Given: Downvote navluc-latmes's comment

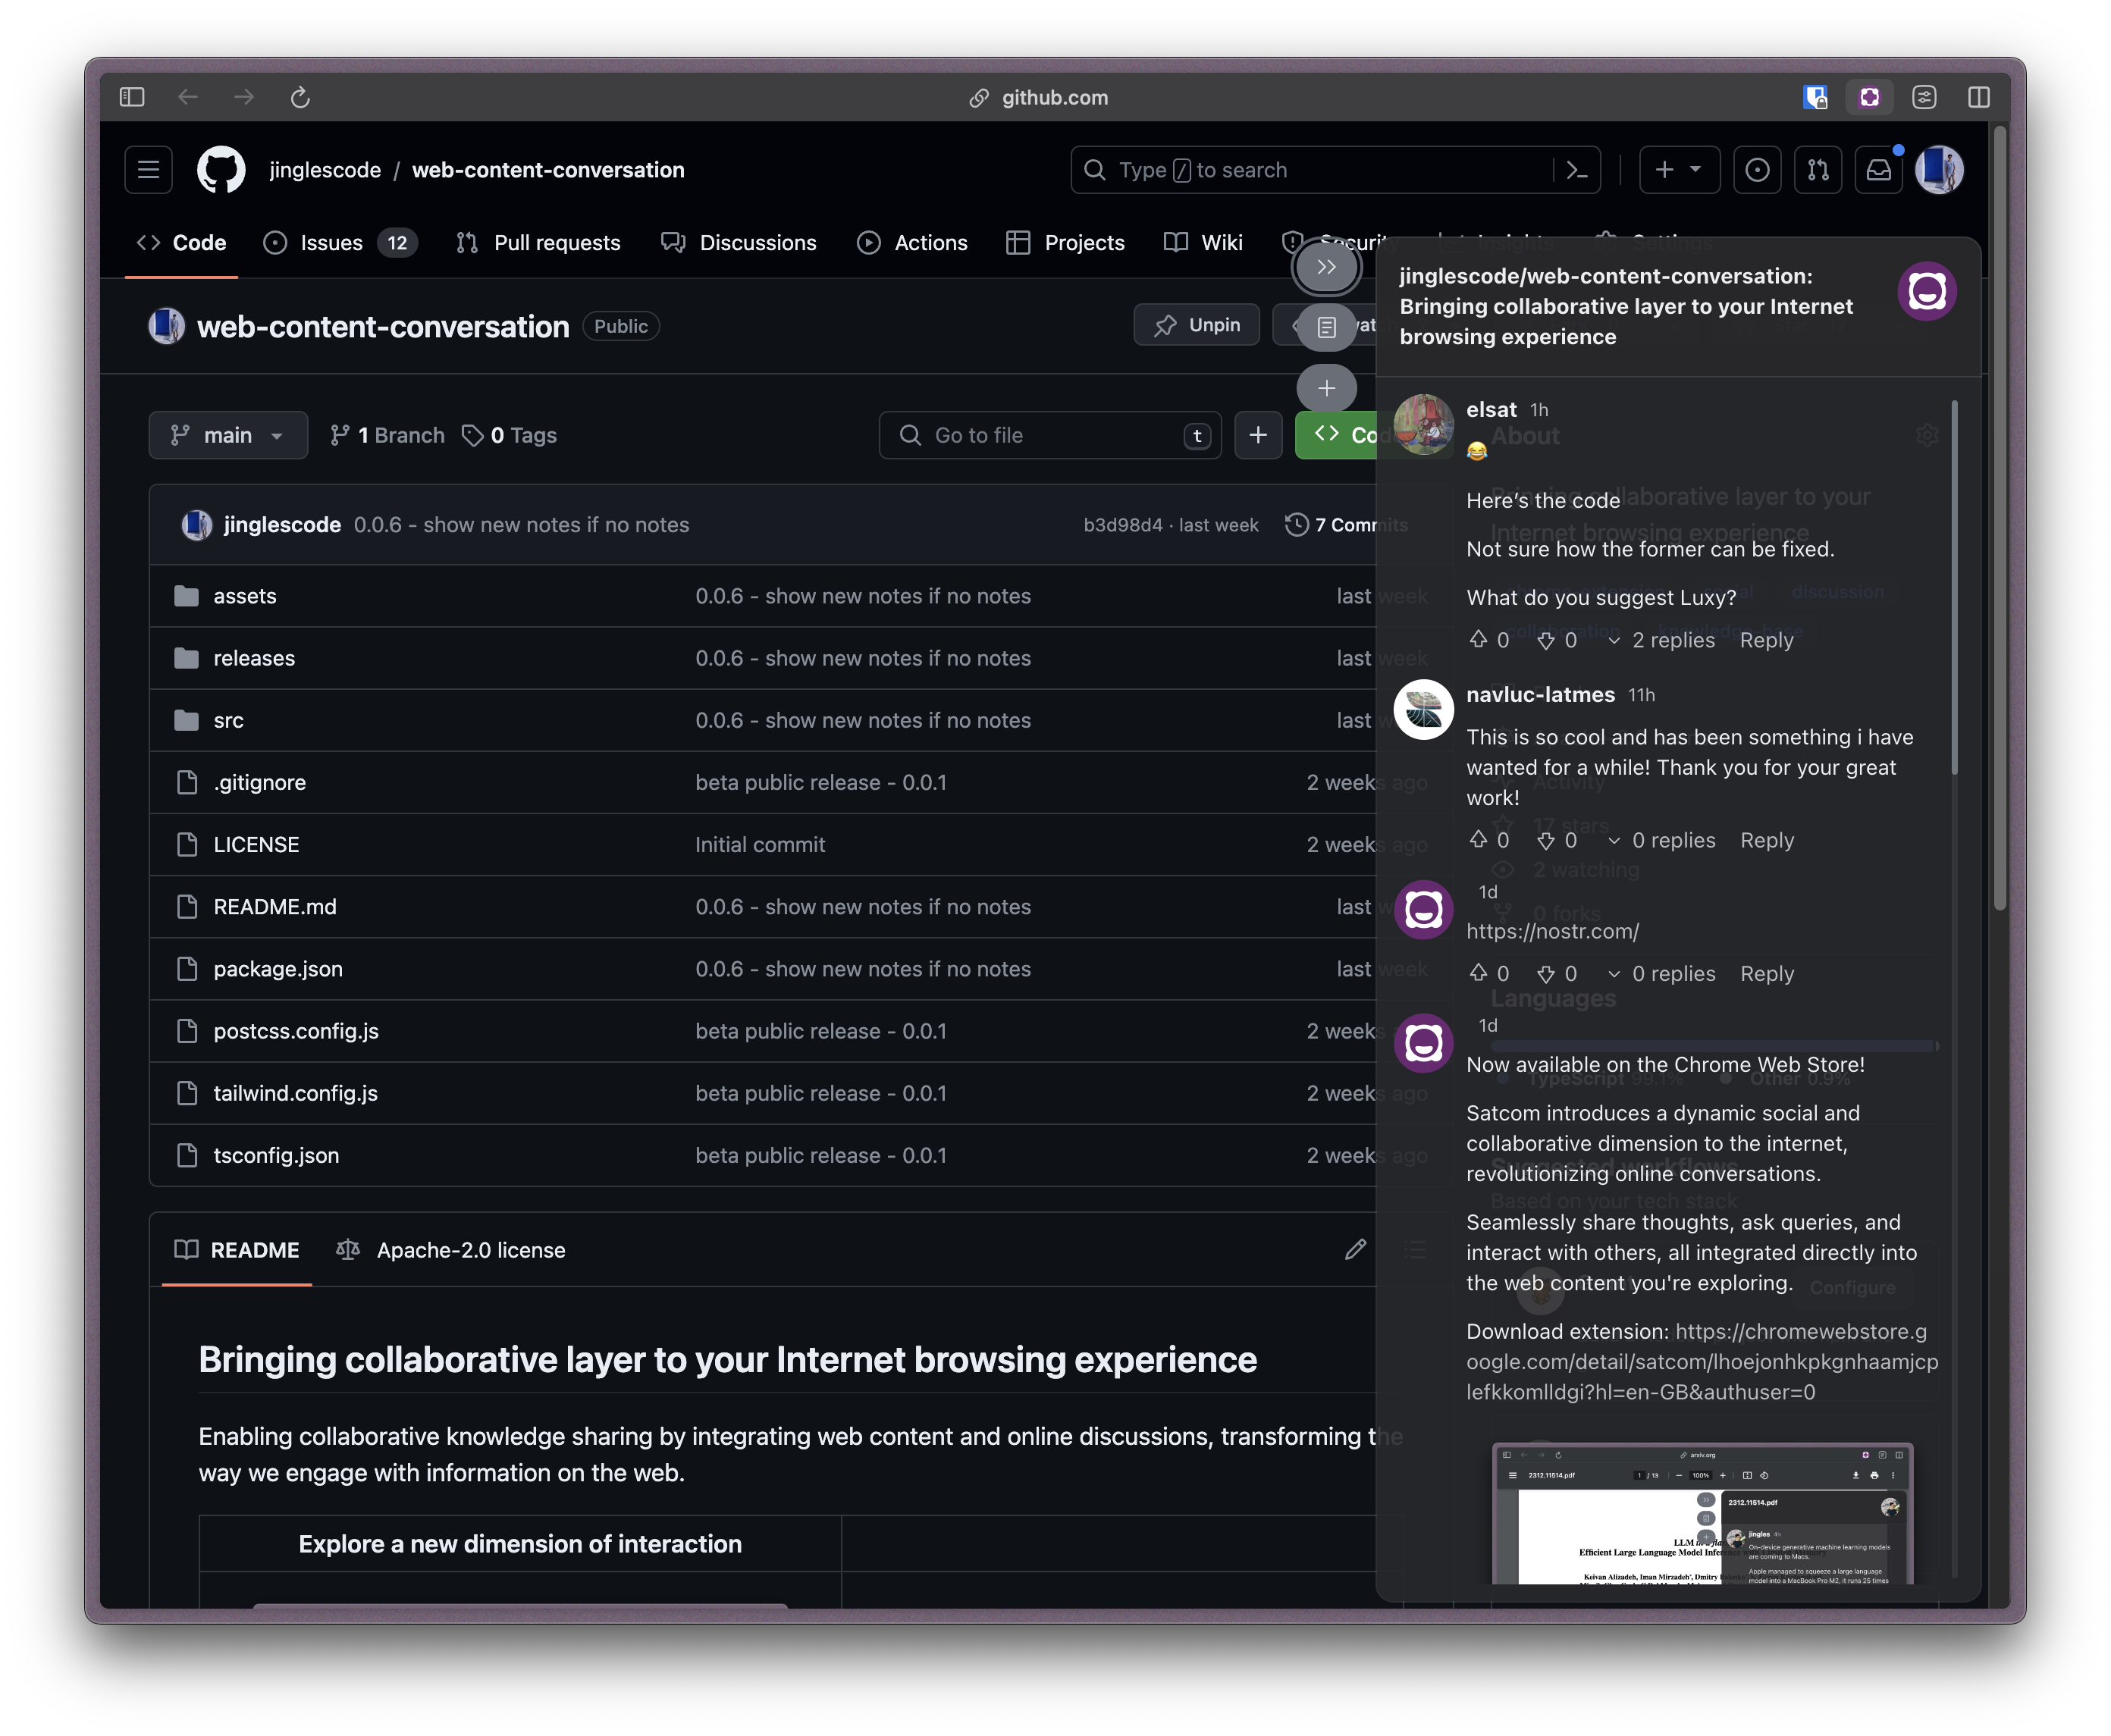Looking at the screenshot, I should (1546, 840).
